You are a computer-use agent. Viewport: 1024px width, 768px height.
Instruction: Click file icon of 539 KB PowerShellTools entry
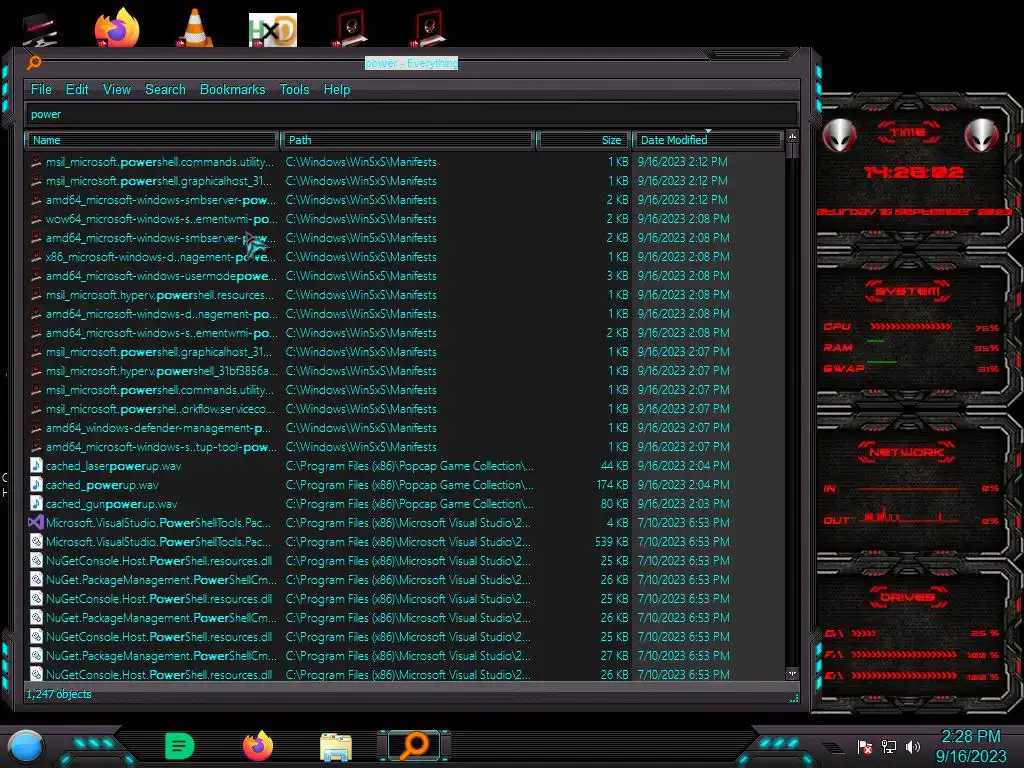[x=36, y=541]
